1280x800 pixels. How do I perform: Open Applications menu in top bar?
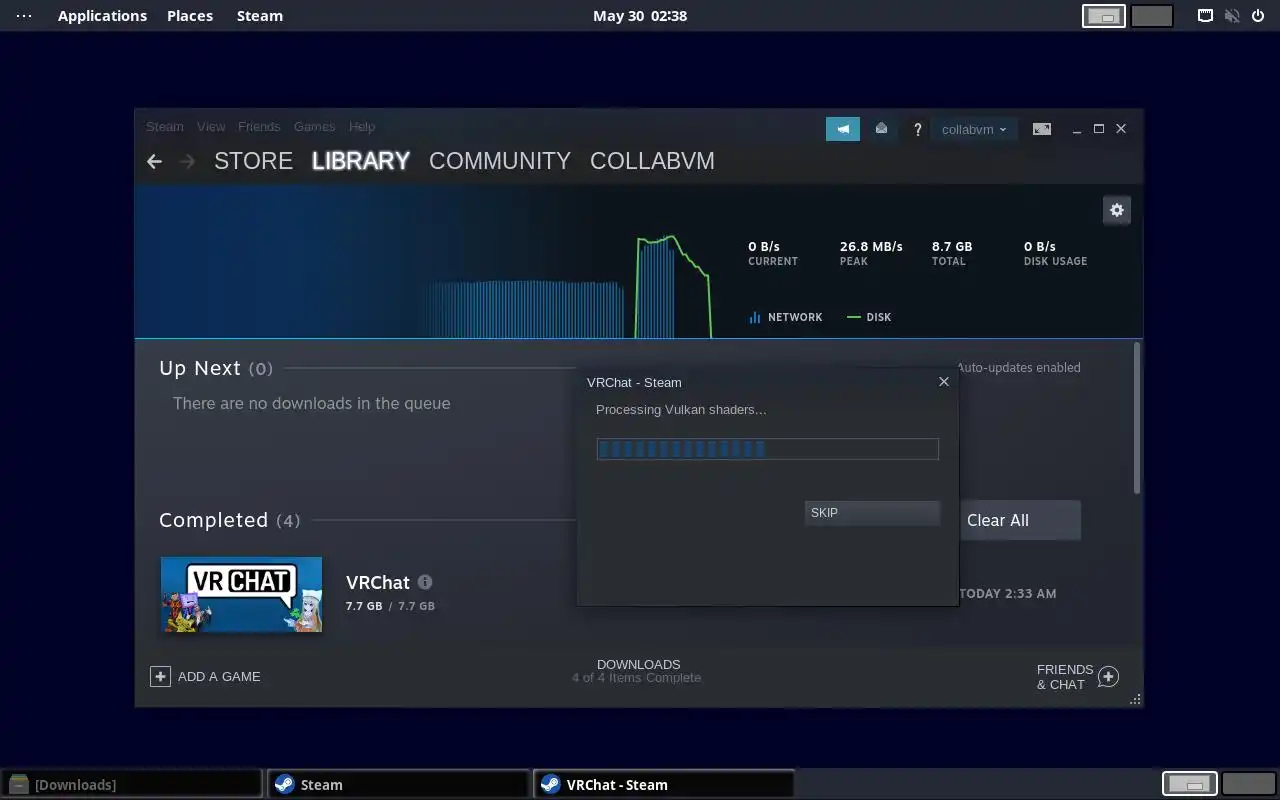click(x=102, y=16)
